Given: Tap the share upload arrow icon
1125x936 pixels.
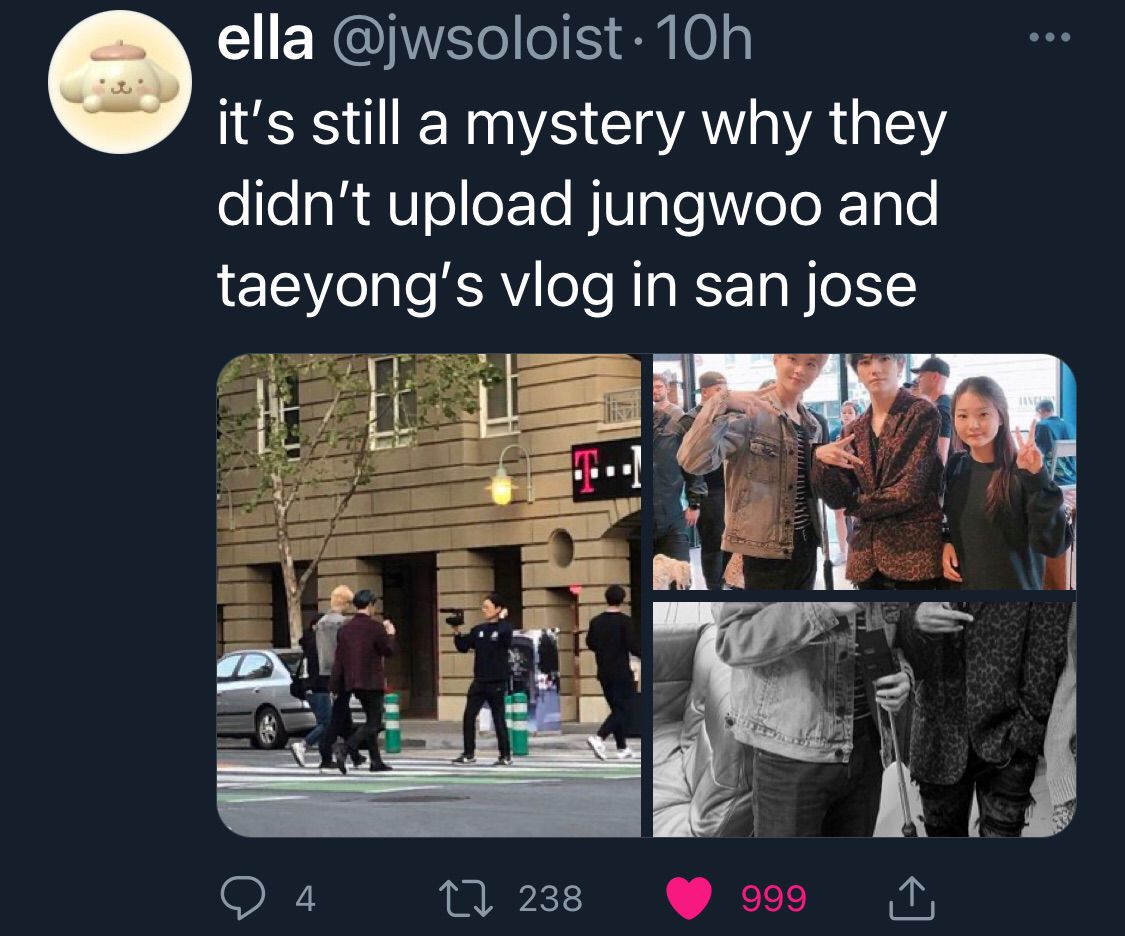Looking at the screenshot, I should tap(912, 898).
